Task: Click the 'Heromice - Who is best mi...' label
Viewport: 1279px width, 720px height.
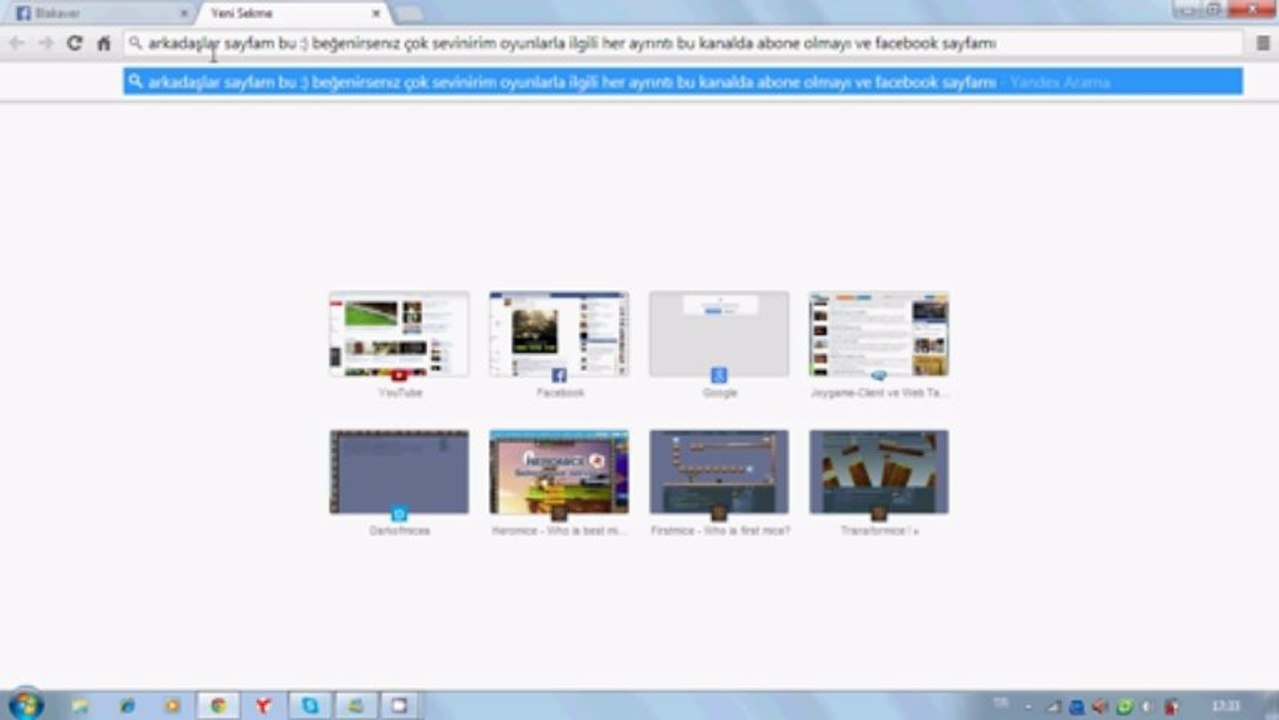Action: click(559, 531)
